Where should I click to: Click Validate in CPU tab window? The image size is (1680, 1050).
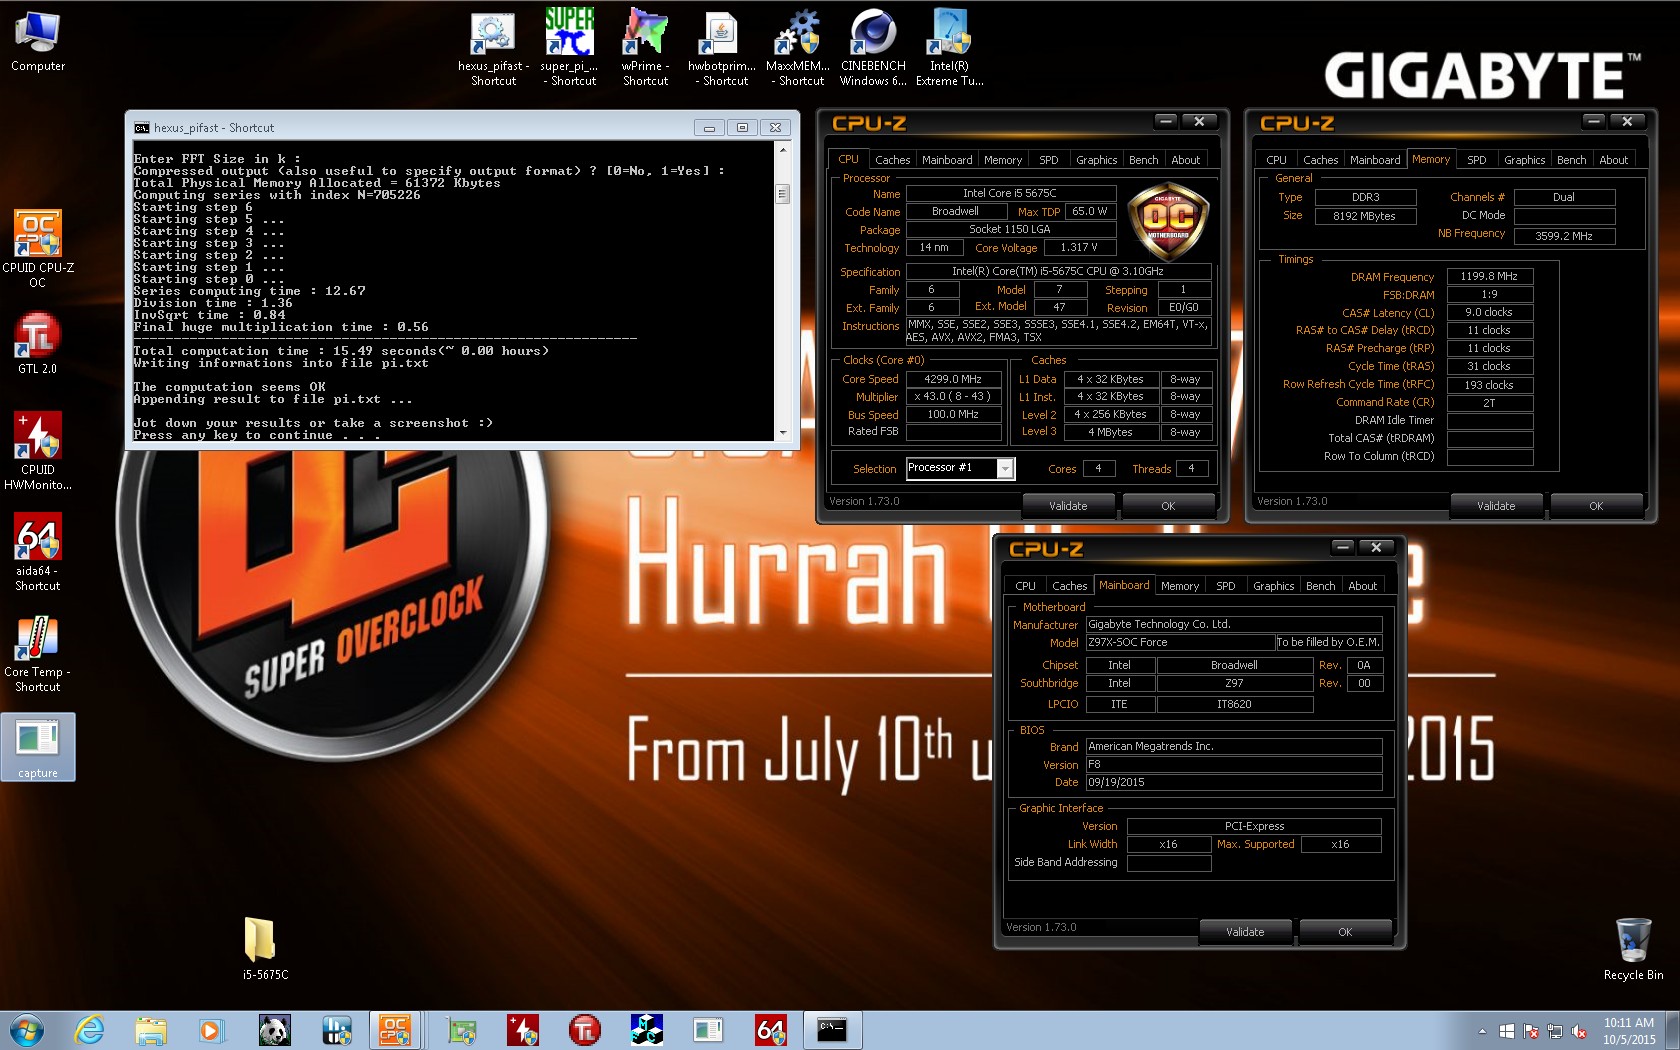(1068, 506)
